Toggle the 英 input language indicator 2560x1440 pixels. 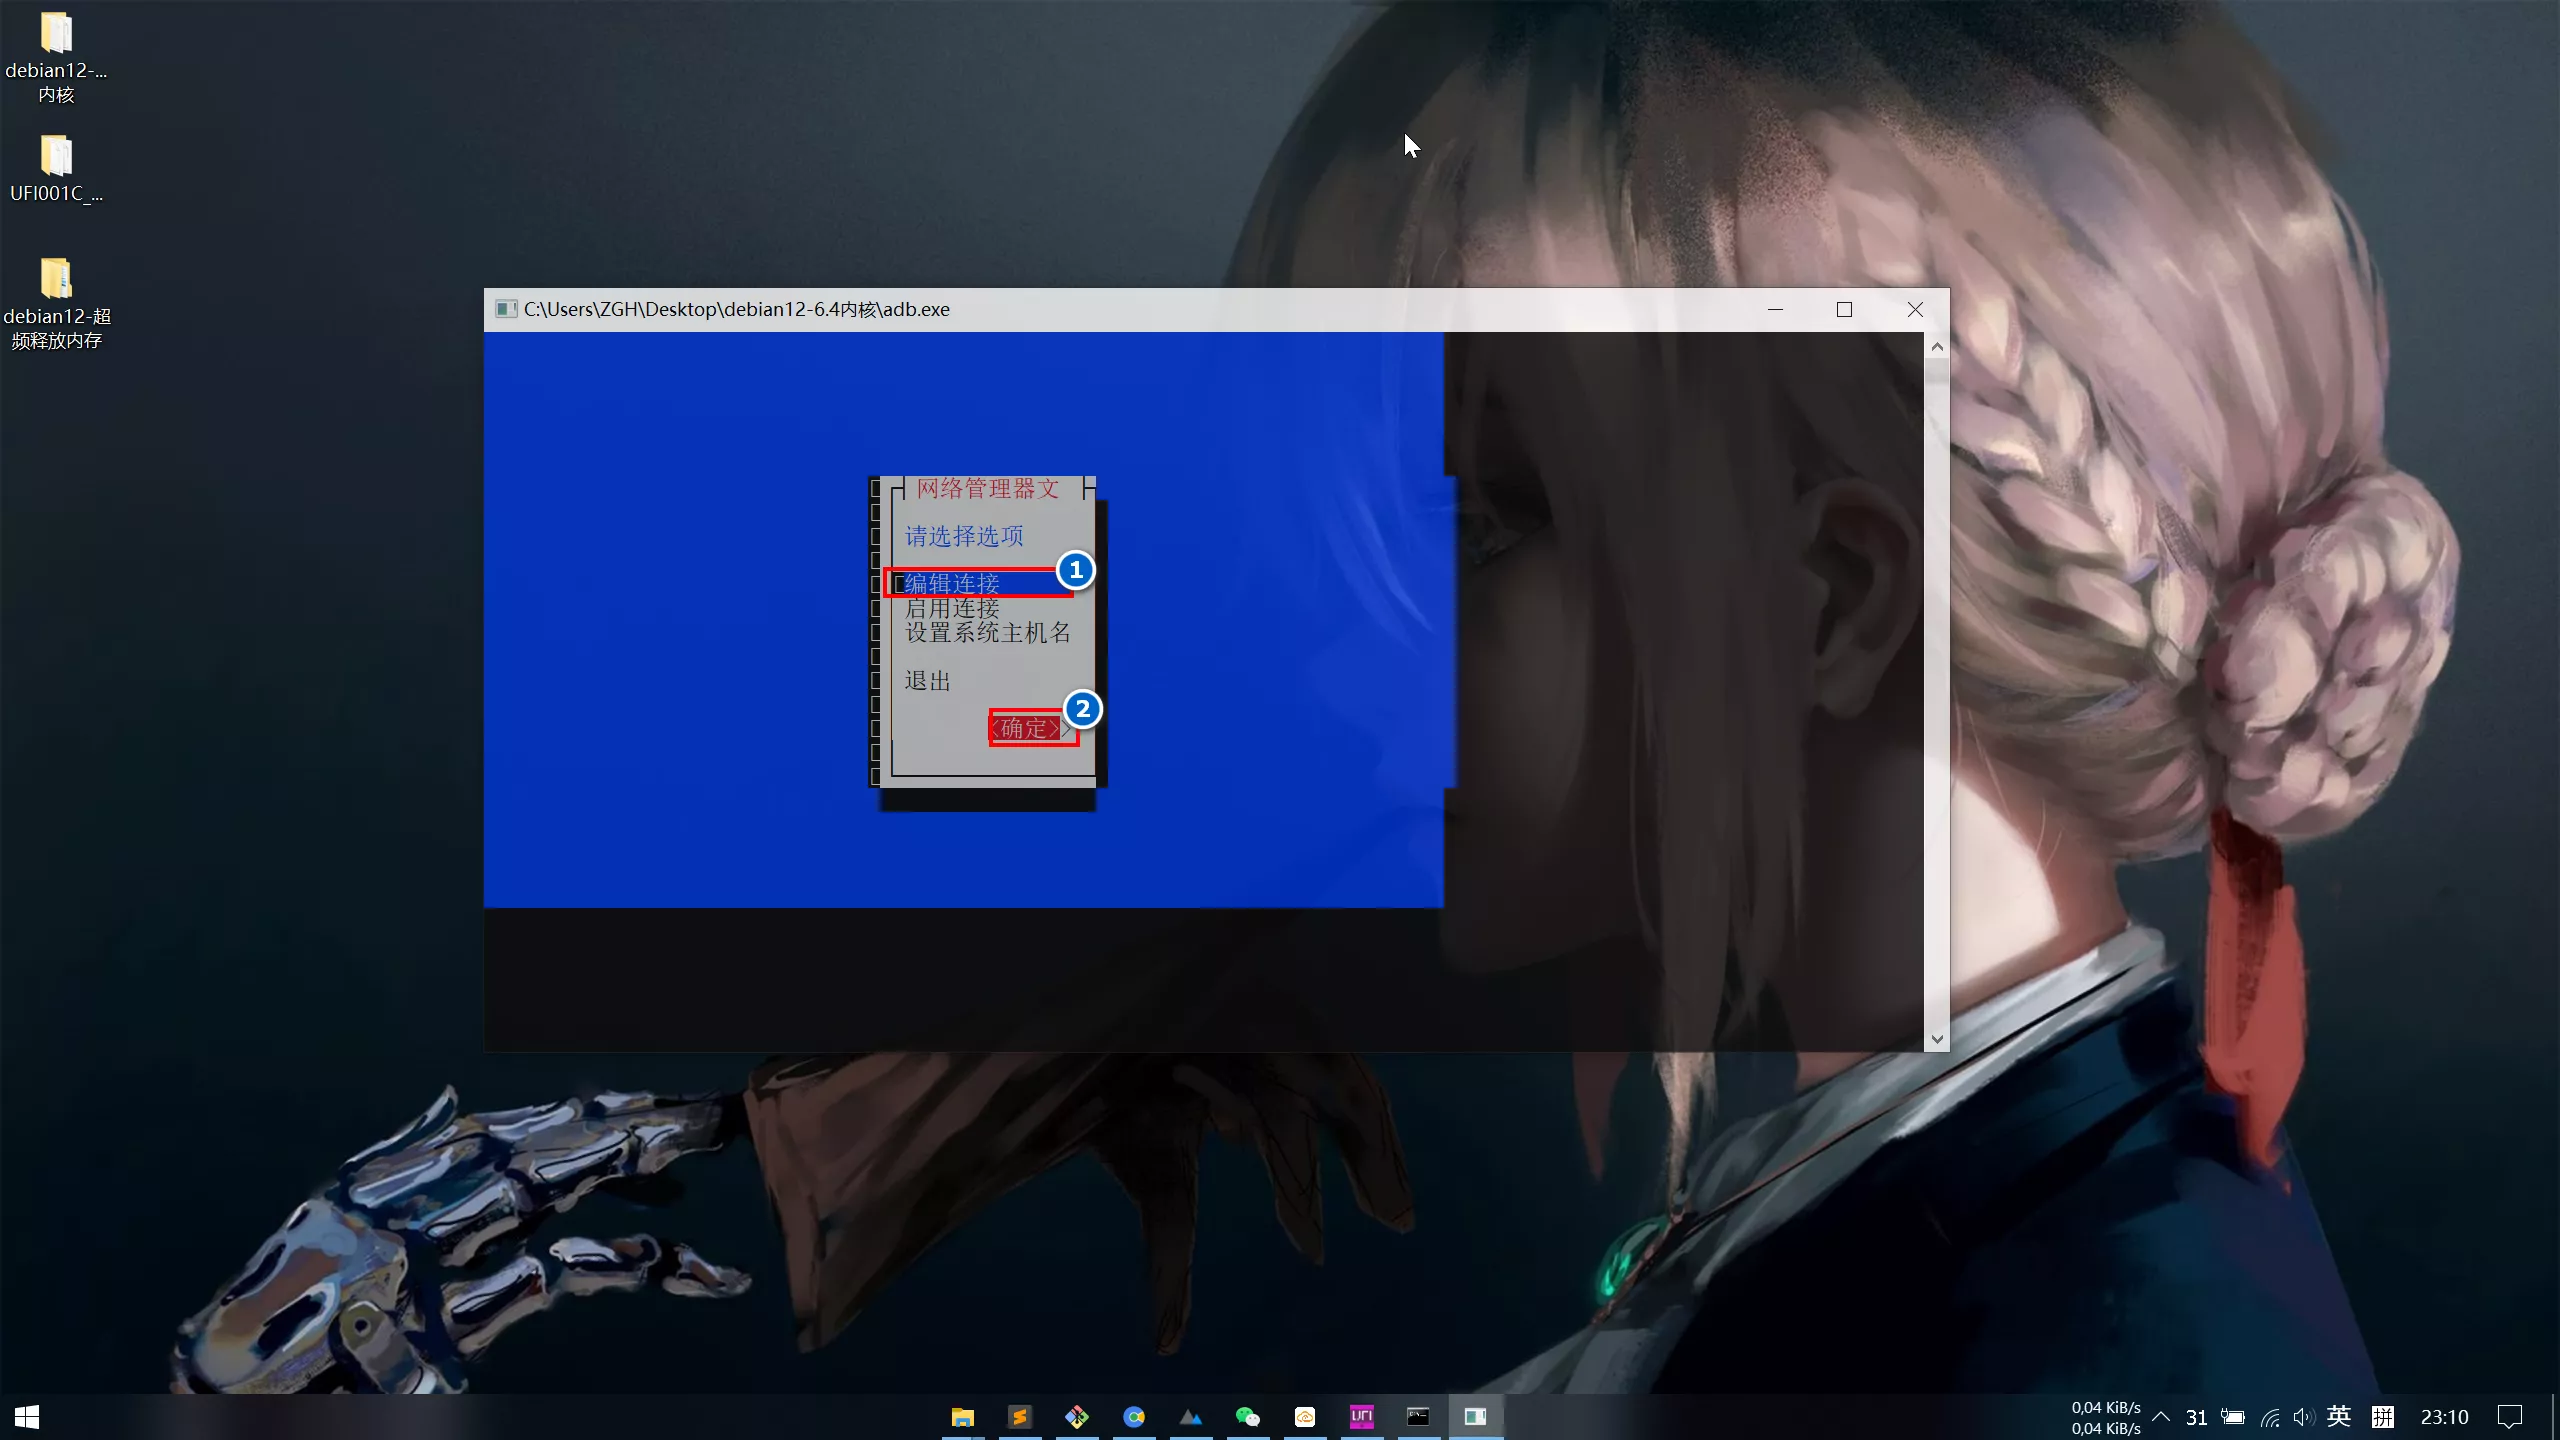click(2338, 1416)
